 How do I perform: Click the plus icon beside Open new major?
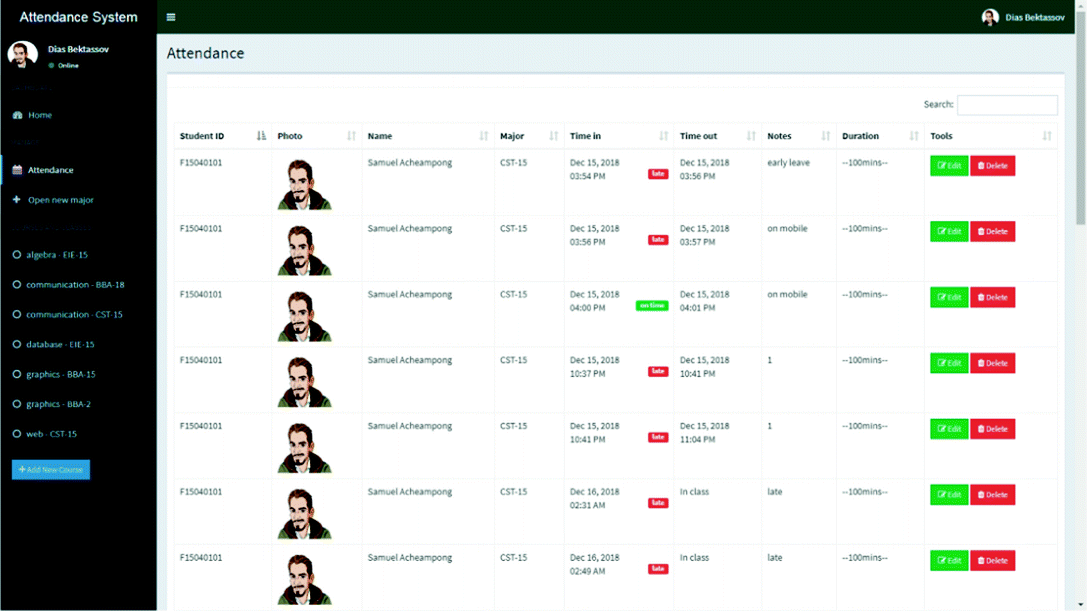coord(17,200)
